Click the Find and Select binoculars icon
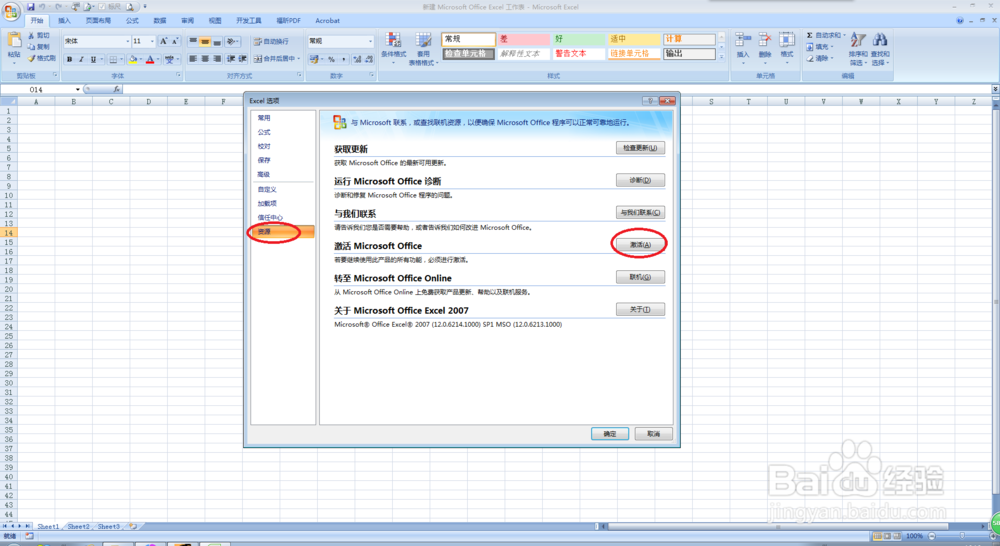Image resolution: width=1000 pixels, height=546 pixels. [880, 40]
